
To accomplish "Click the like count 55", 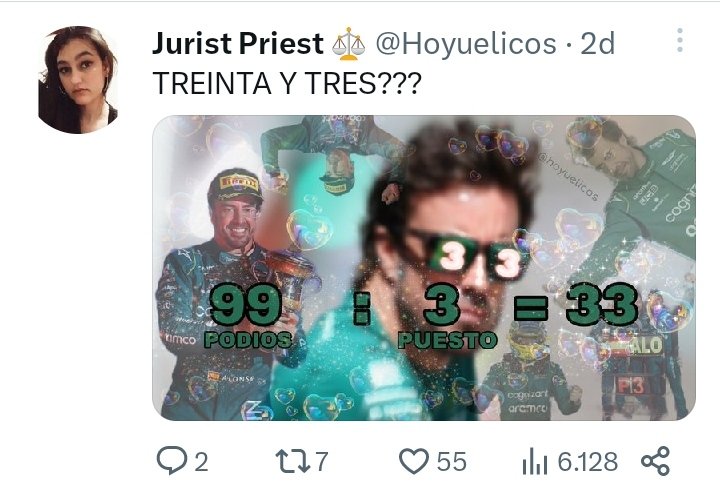I will pos(451,462).
